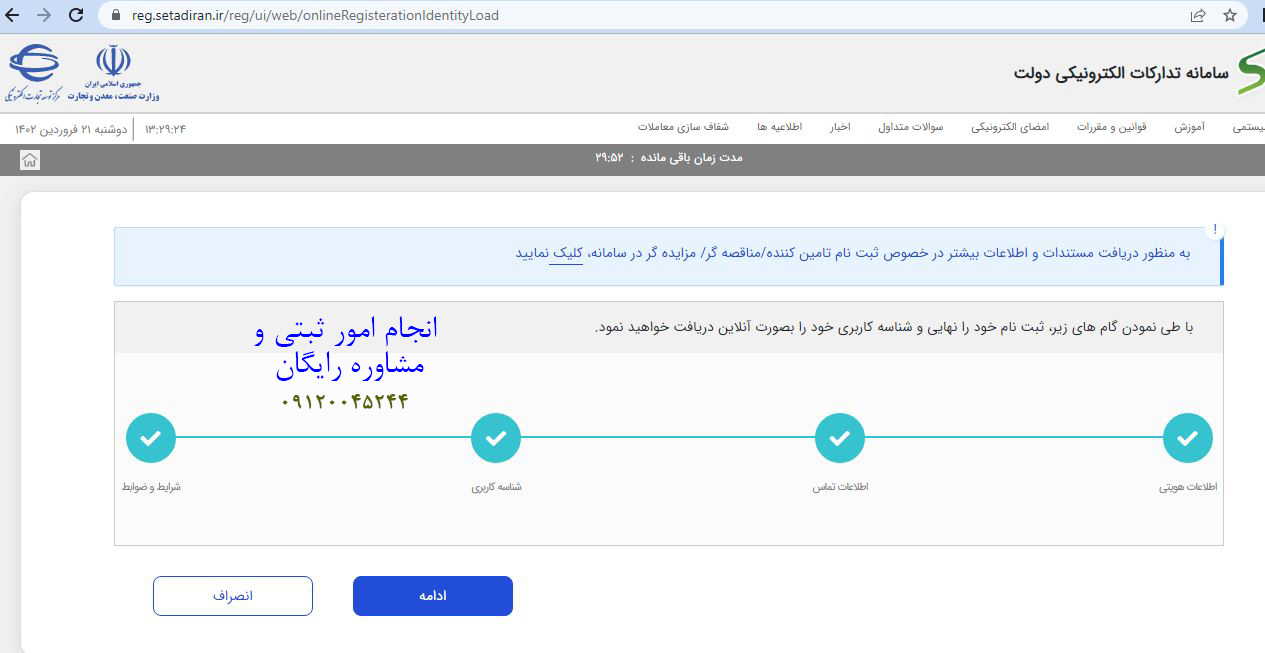The width and height of the screenshot is (1265, 653).
Task: Click the checkmark for اطلاعات هویتی step
Action: pyautogui.click(x=1187, y=437)
